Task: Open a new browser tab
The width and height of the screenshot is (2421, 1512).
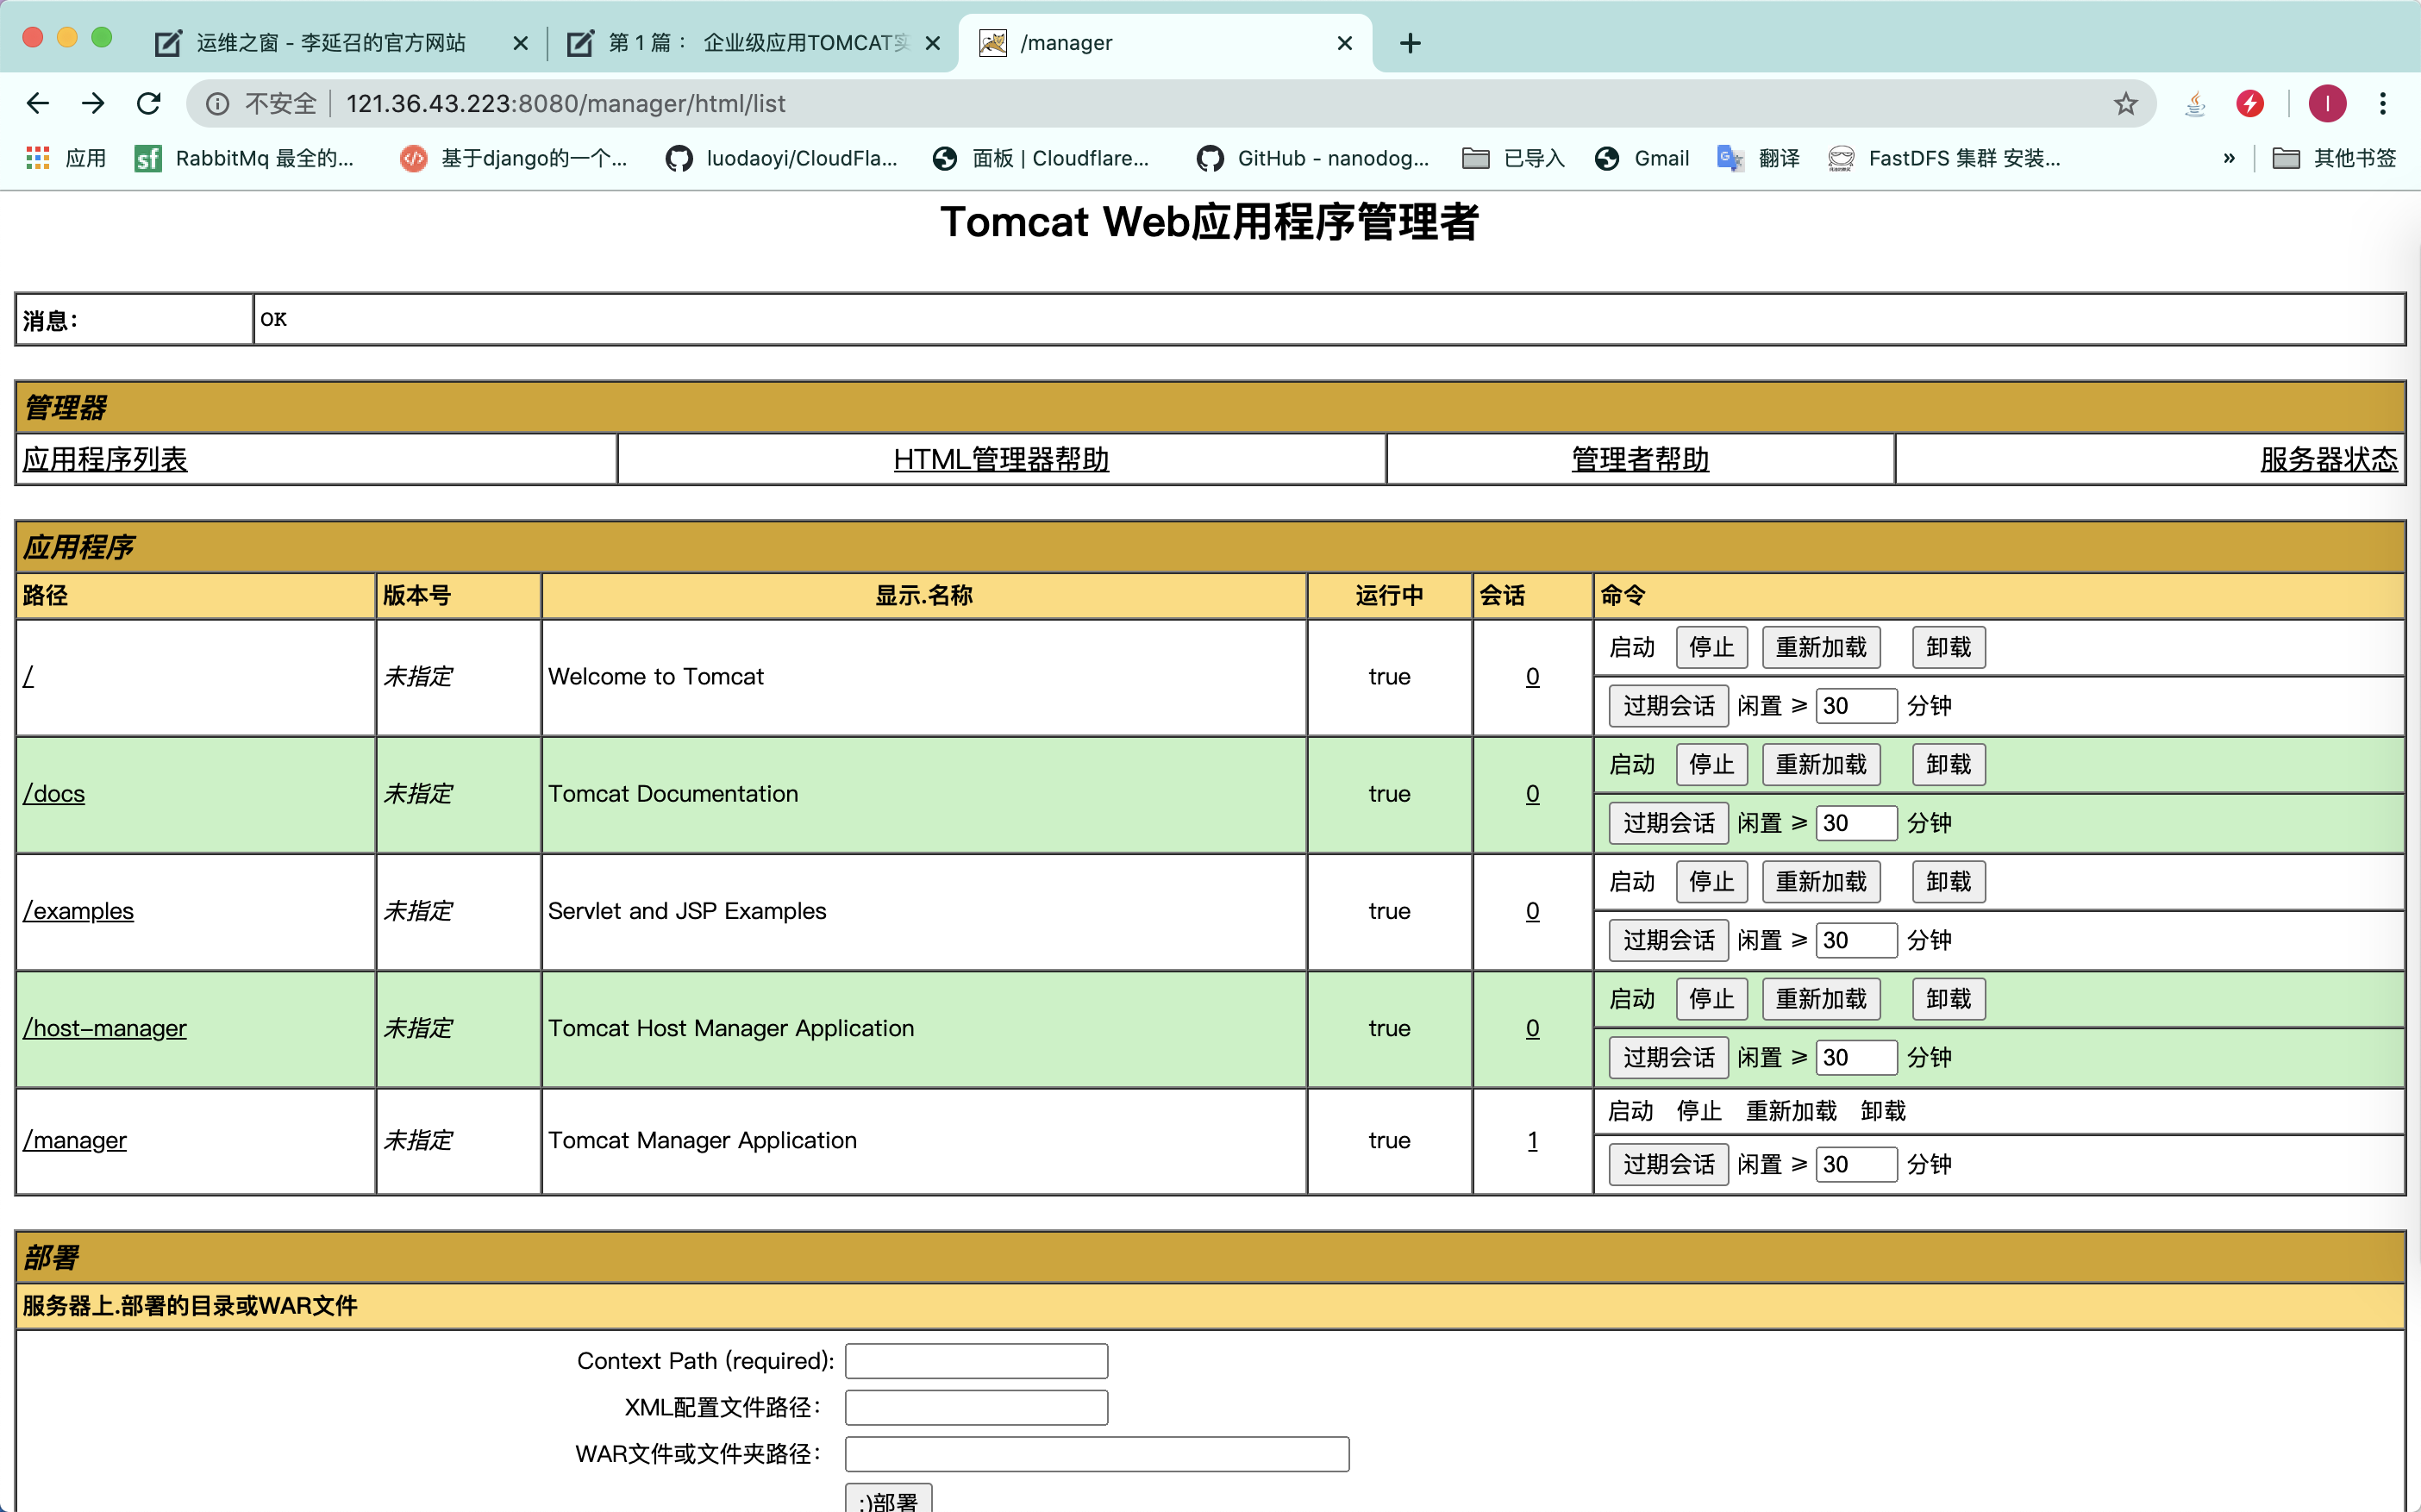Action: pos(1410,43)
